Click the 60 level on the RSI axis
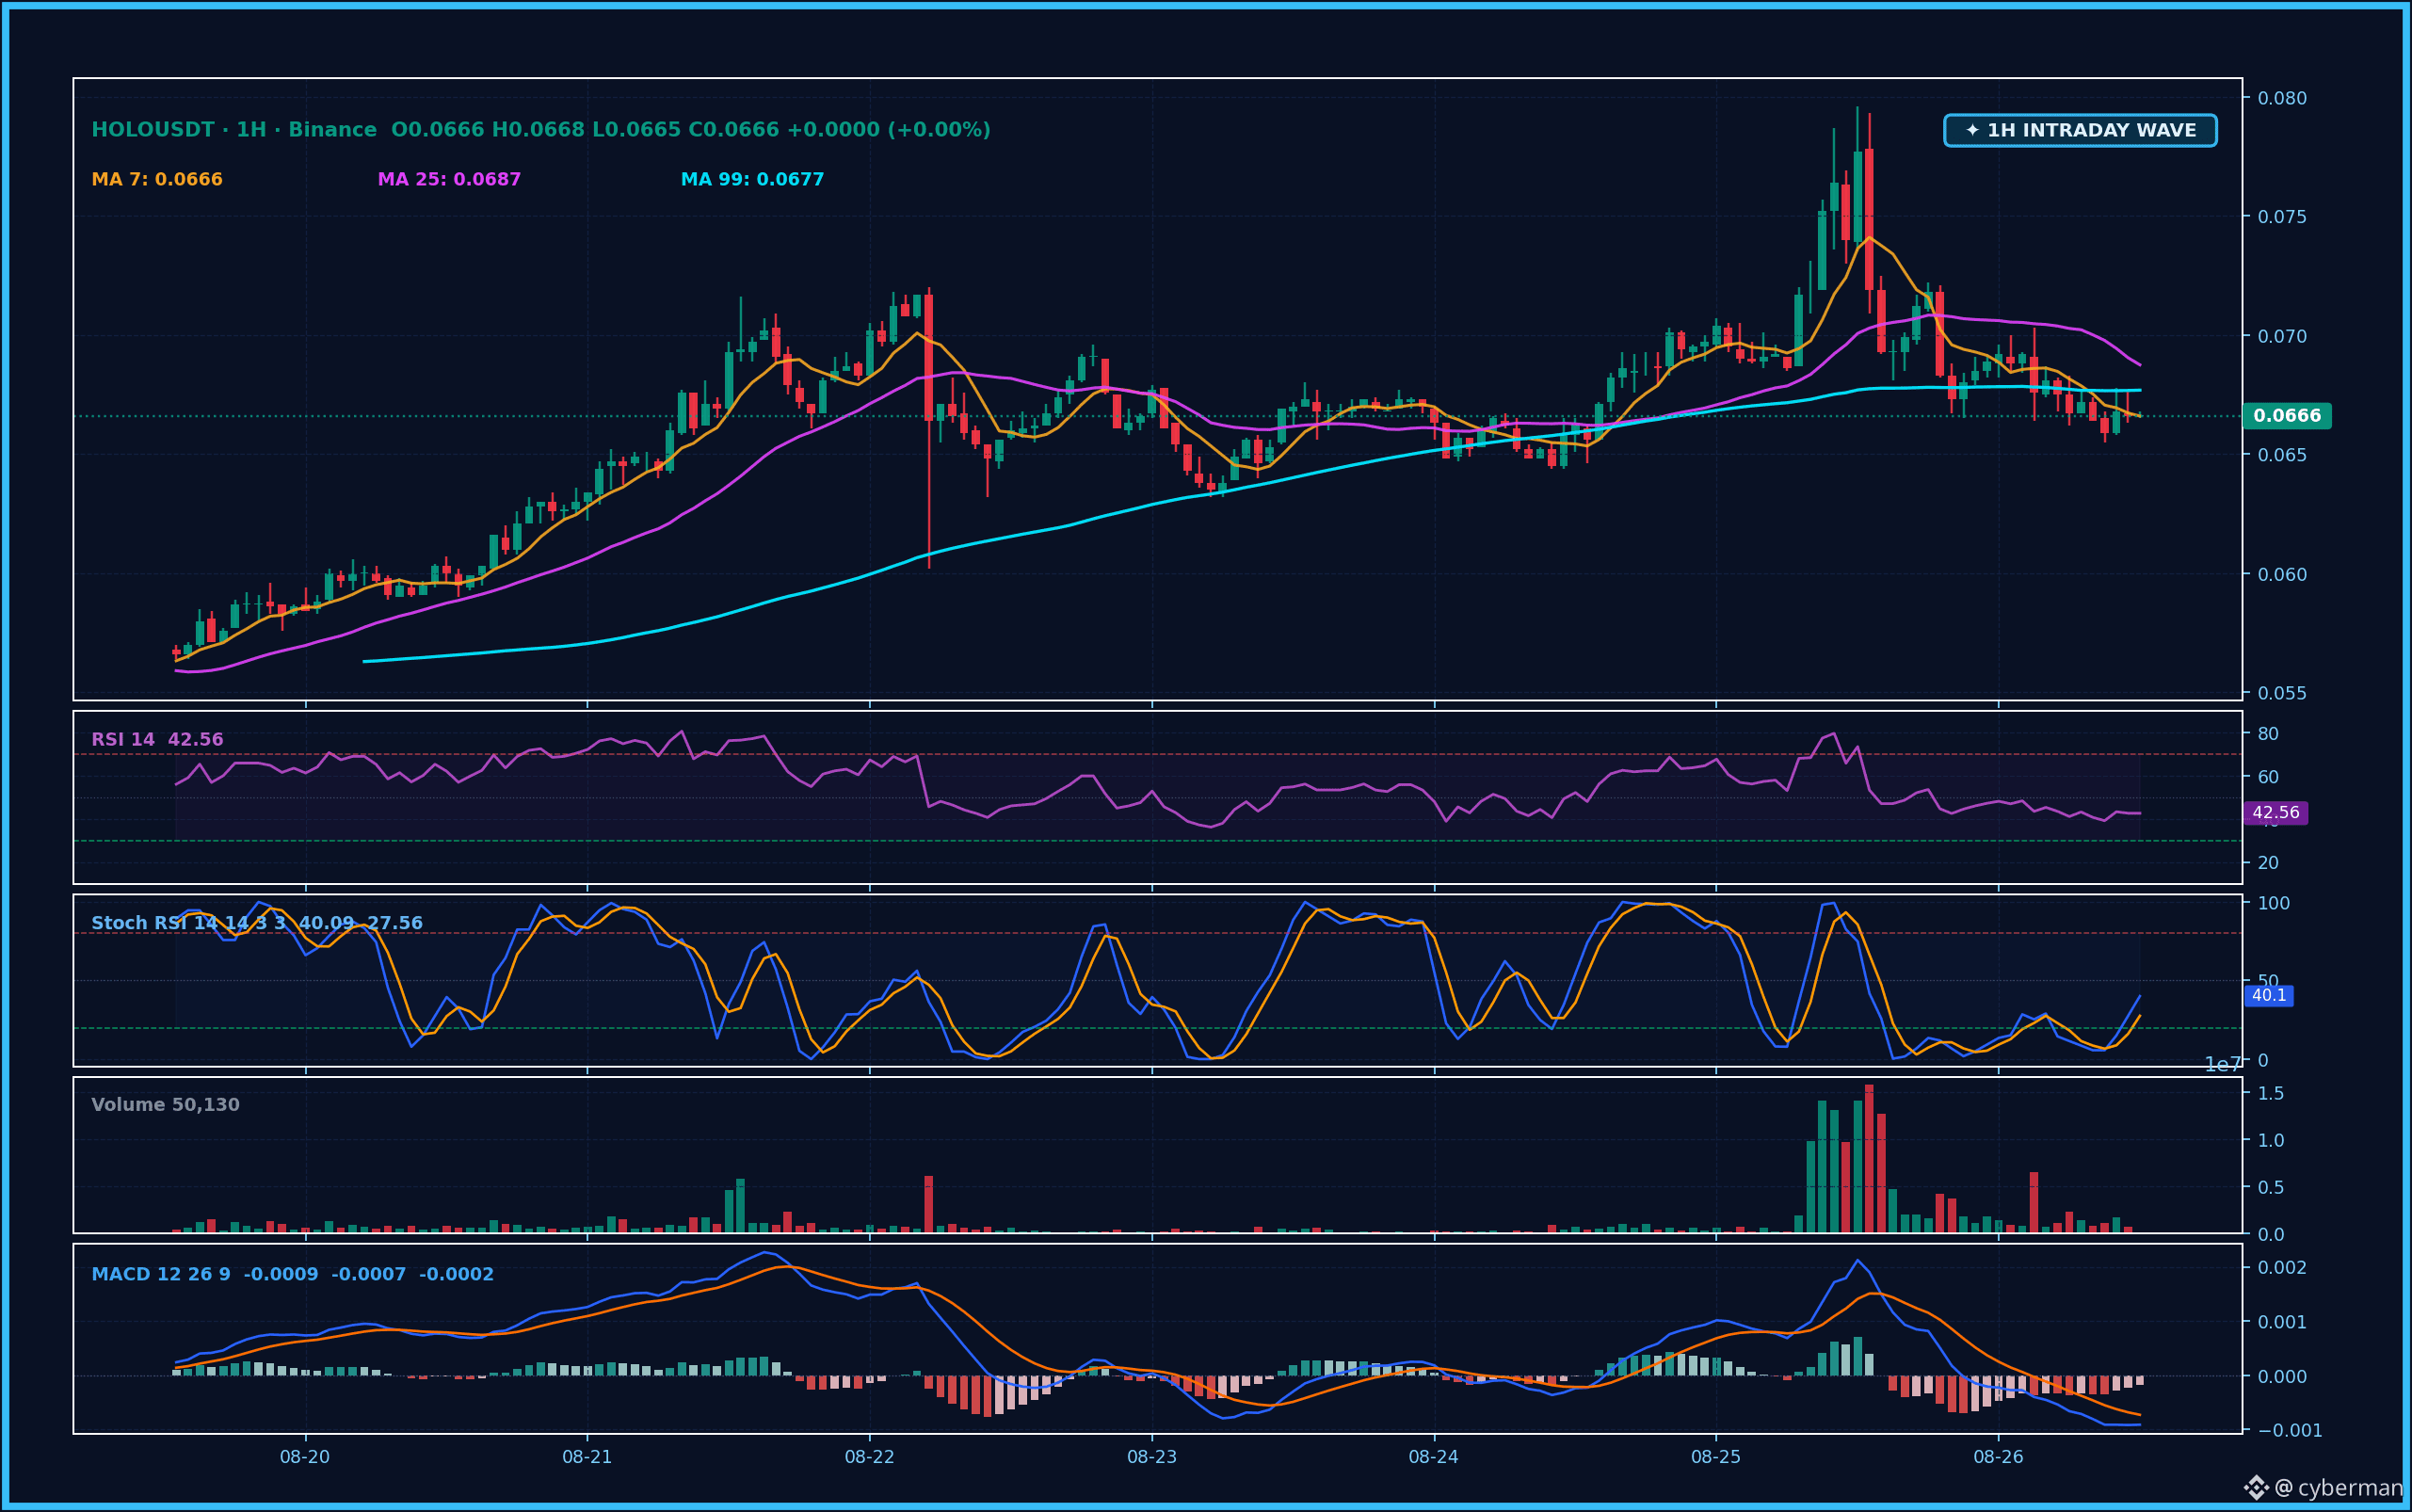The width and height of the screenshot is (2412, 1512). pos(2268,777)
